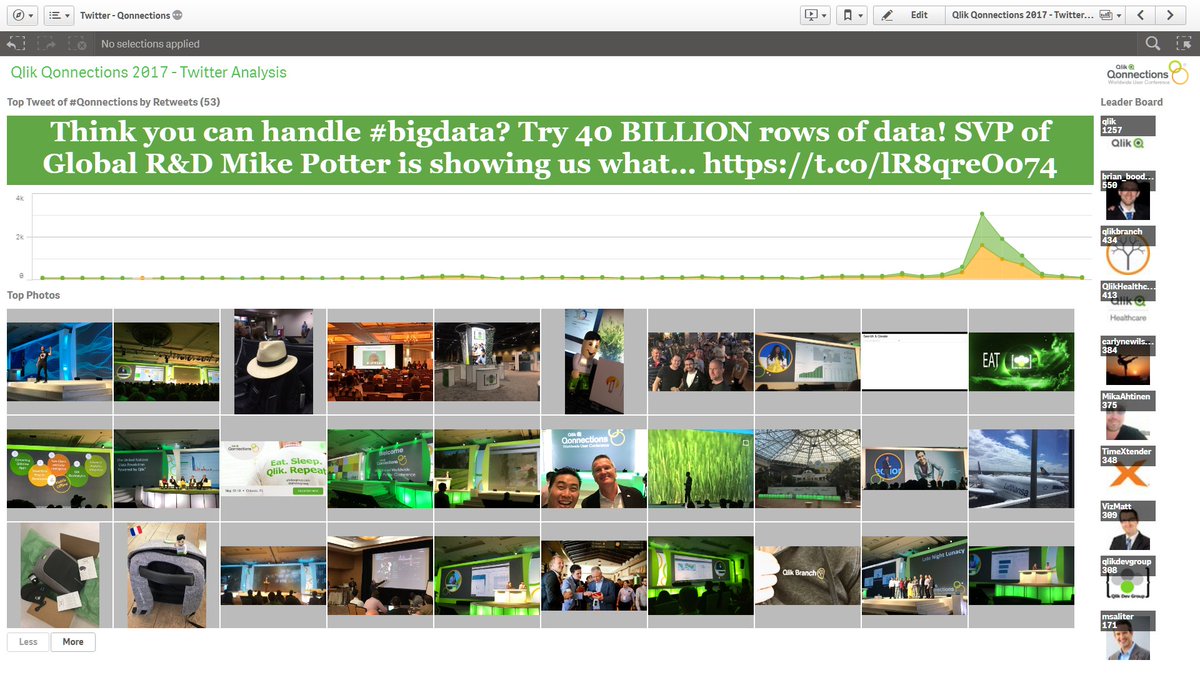Open photo of white hat on chair
Viewport: 1200px width, 675px height.
pos(273,361)
